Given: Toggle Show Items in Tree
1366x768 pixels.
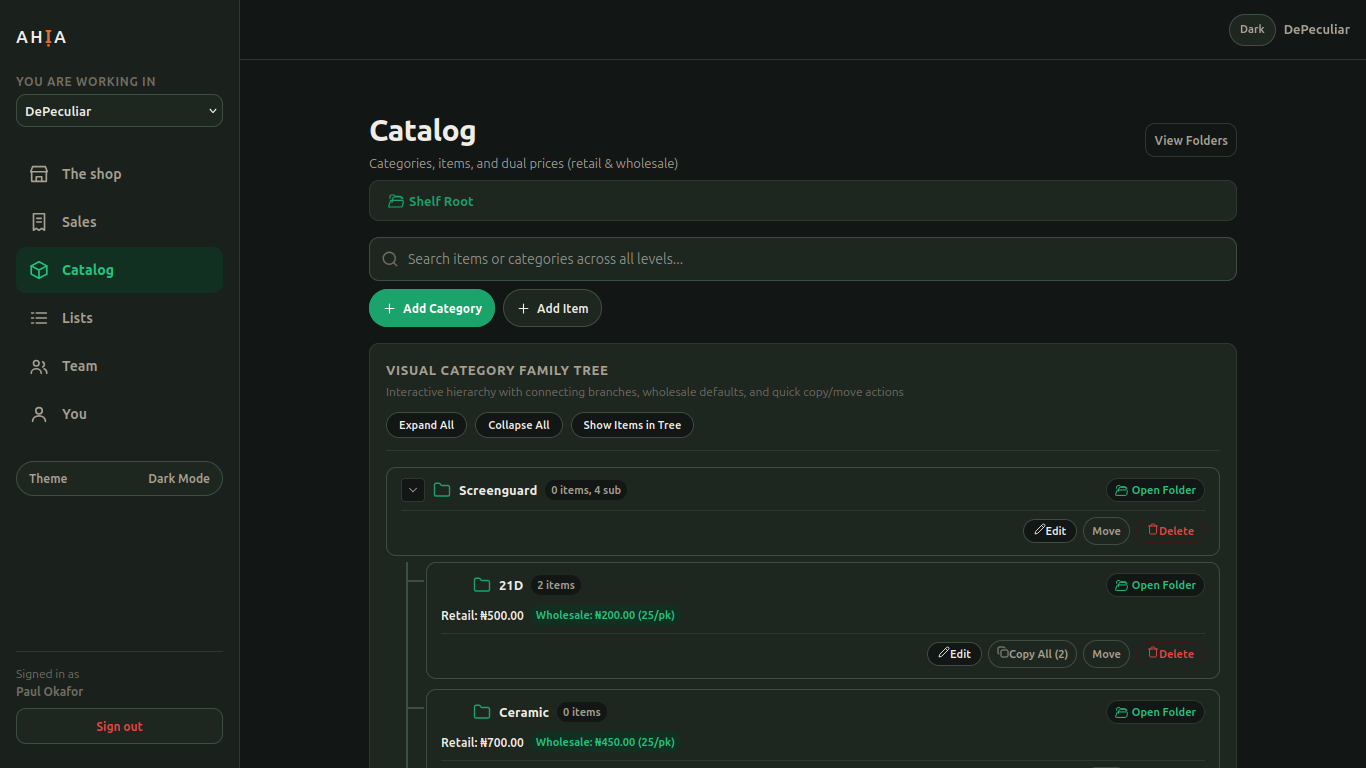Looking at the screenshot, I should [x=632, y=425].
